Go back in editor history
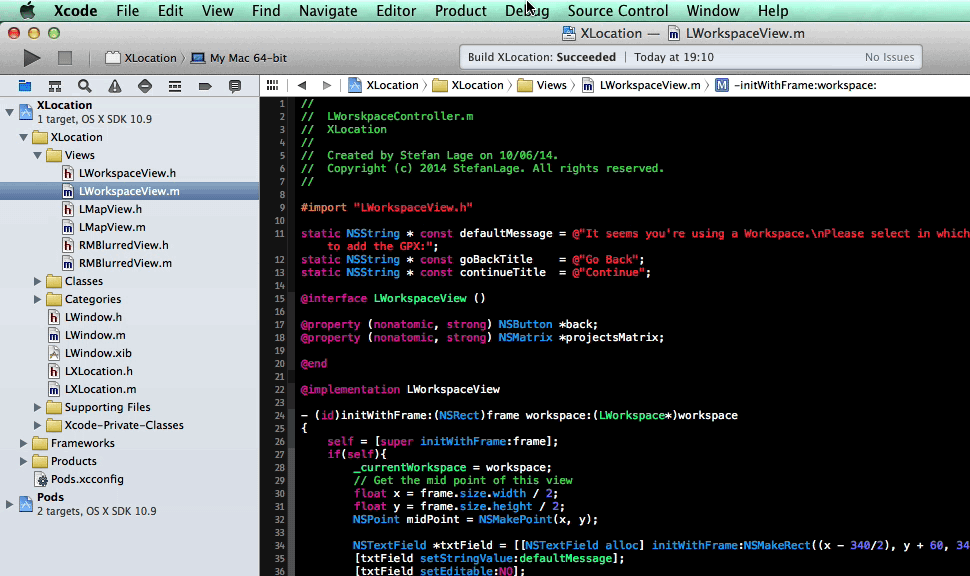Viewport: 970px width, 576px height. click(x=302, y=85)
